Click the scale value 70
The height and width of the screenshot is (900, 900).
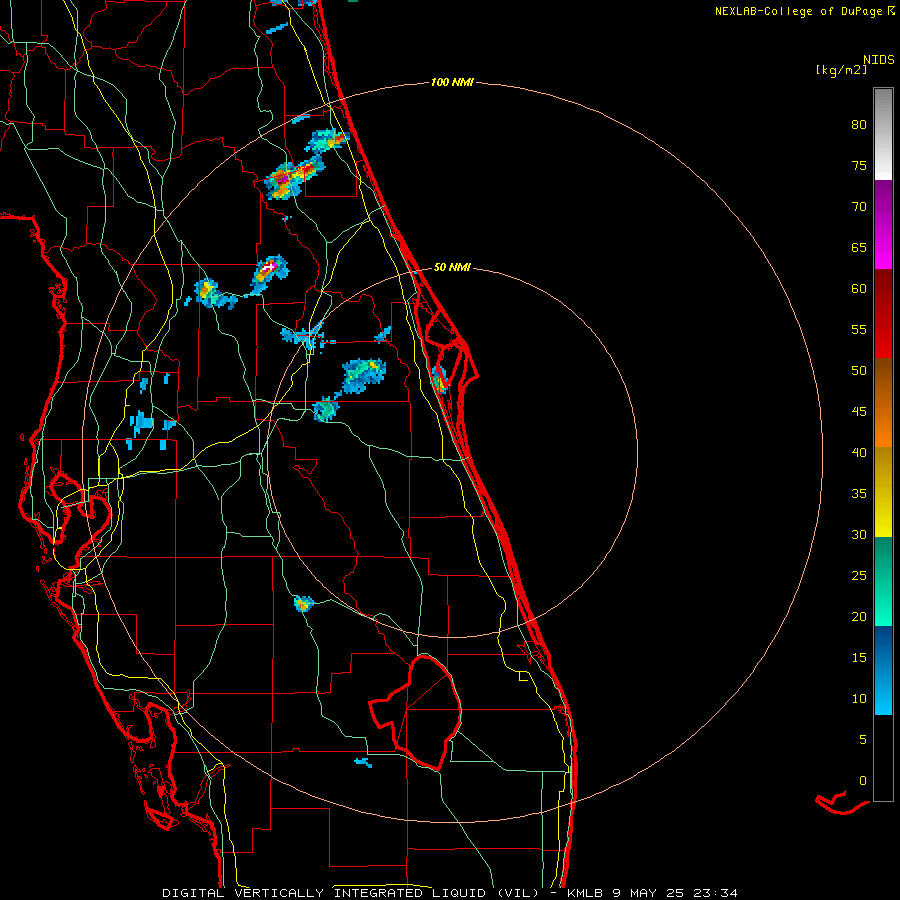point(859,207)
